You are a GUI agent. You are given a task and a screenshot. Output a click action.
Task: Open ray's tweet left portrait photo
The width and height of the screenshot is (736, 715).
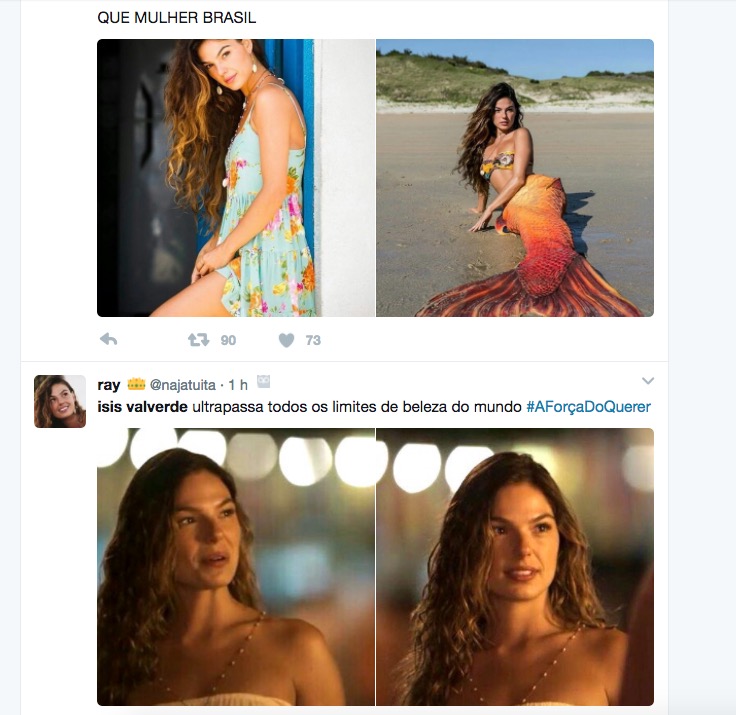236,567
